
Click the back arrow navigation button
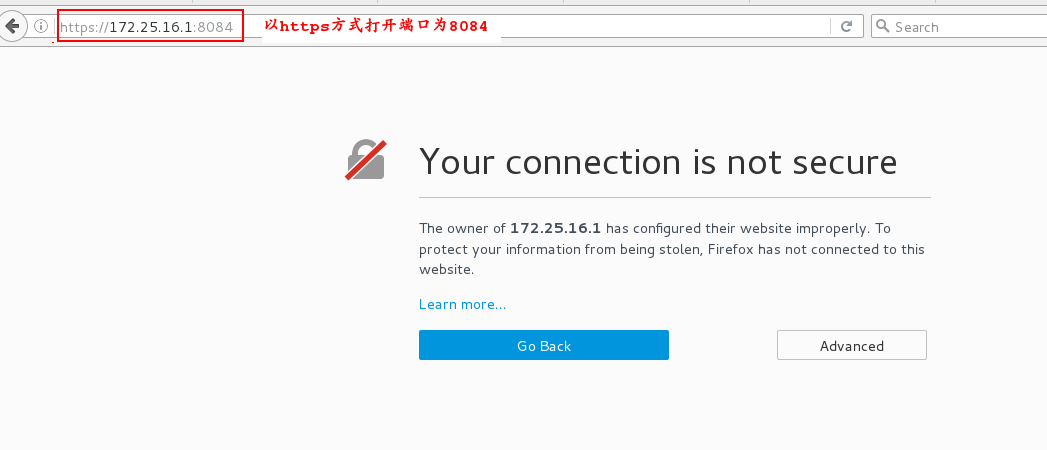tap(12, 27)
